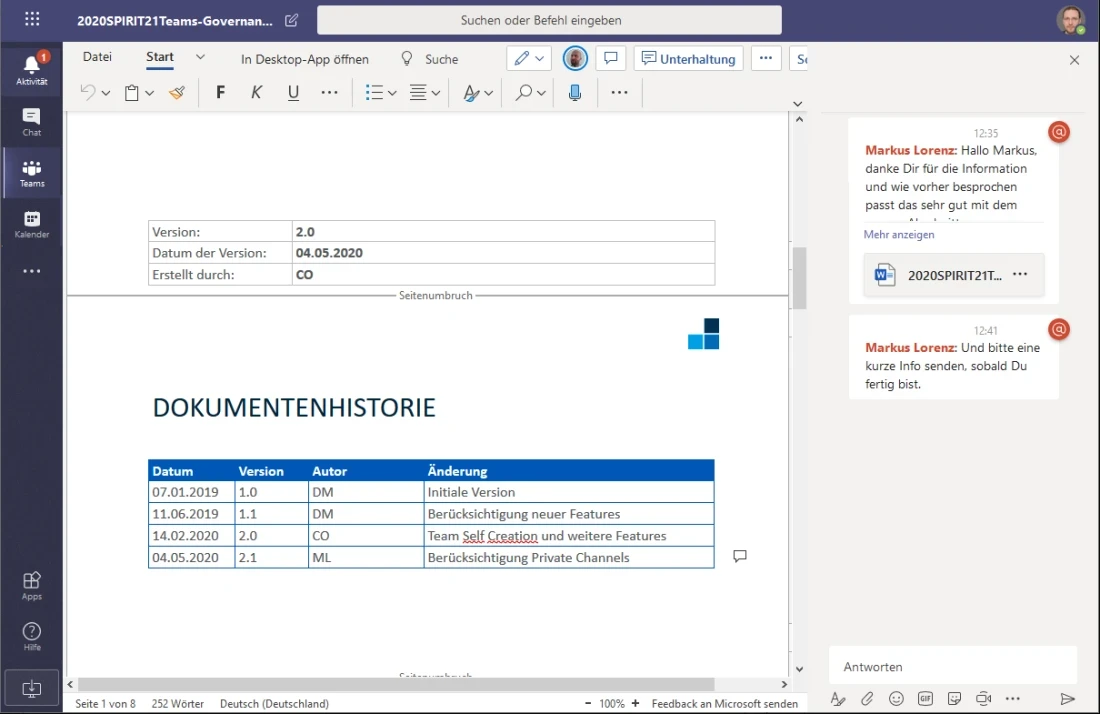This screenshot has height=714, width=1100.
Task: Open the Datei menu
Action: [x=97, y=57]
